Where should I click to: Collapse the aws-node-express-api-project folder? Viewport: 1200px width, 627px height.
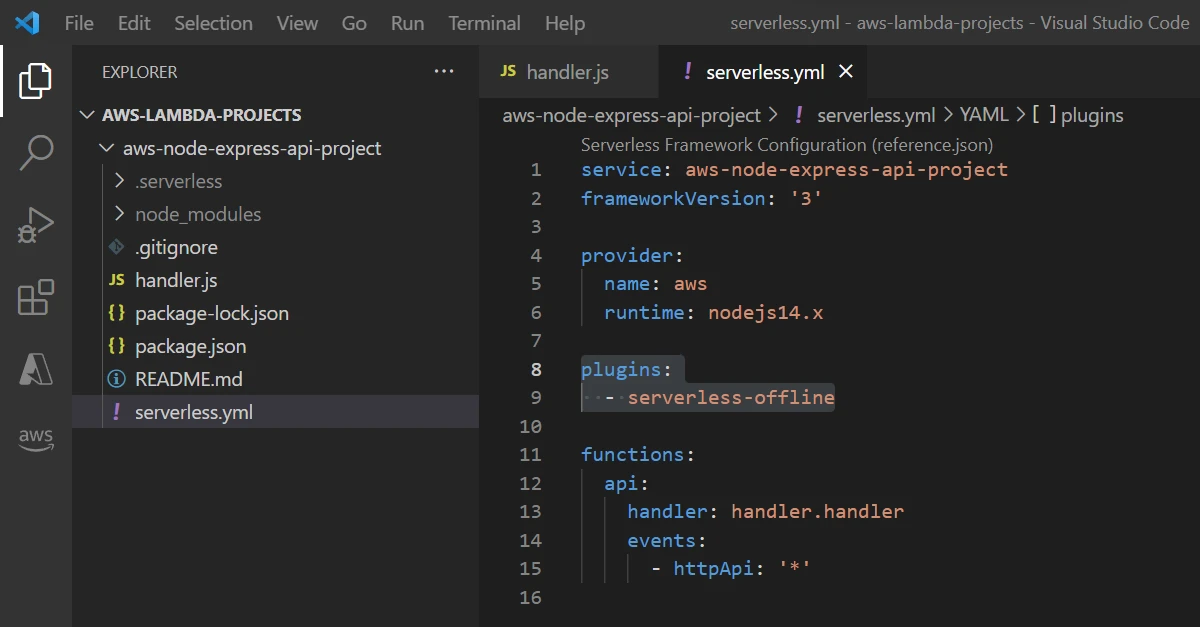tap(108, 148)
